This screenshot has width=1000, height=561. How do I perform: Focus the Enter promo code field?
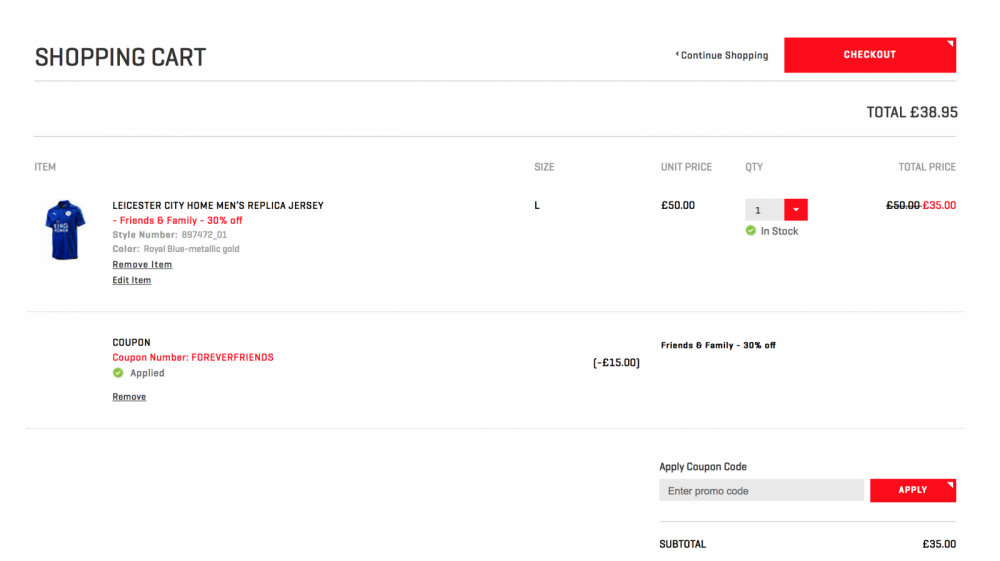(761, 490)
